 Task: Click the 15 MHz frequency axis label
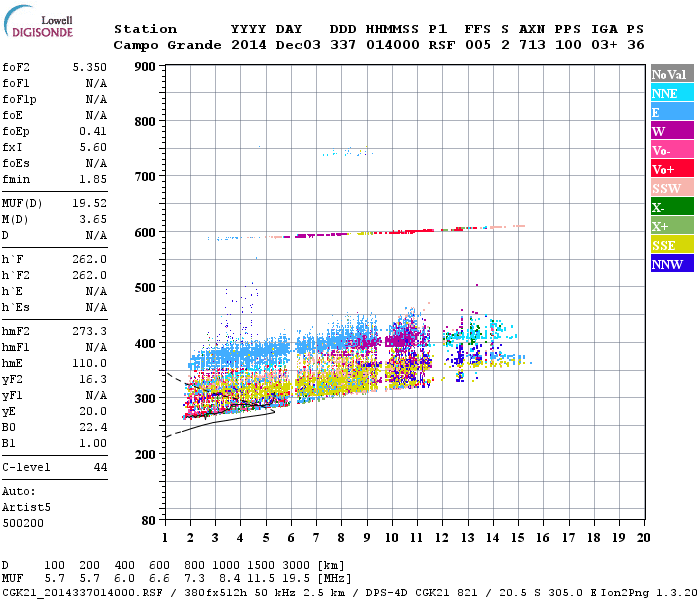pyautogui.click(x=518, y=538)
